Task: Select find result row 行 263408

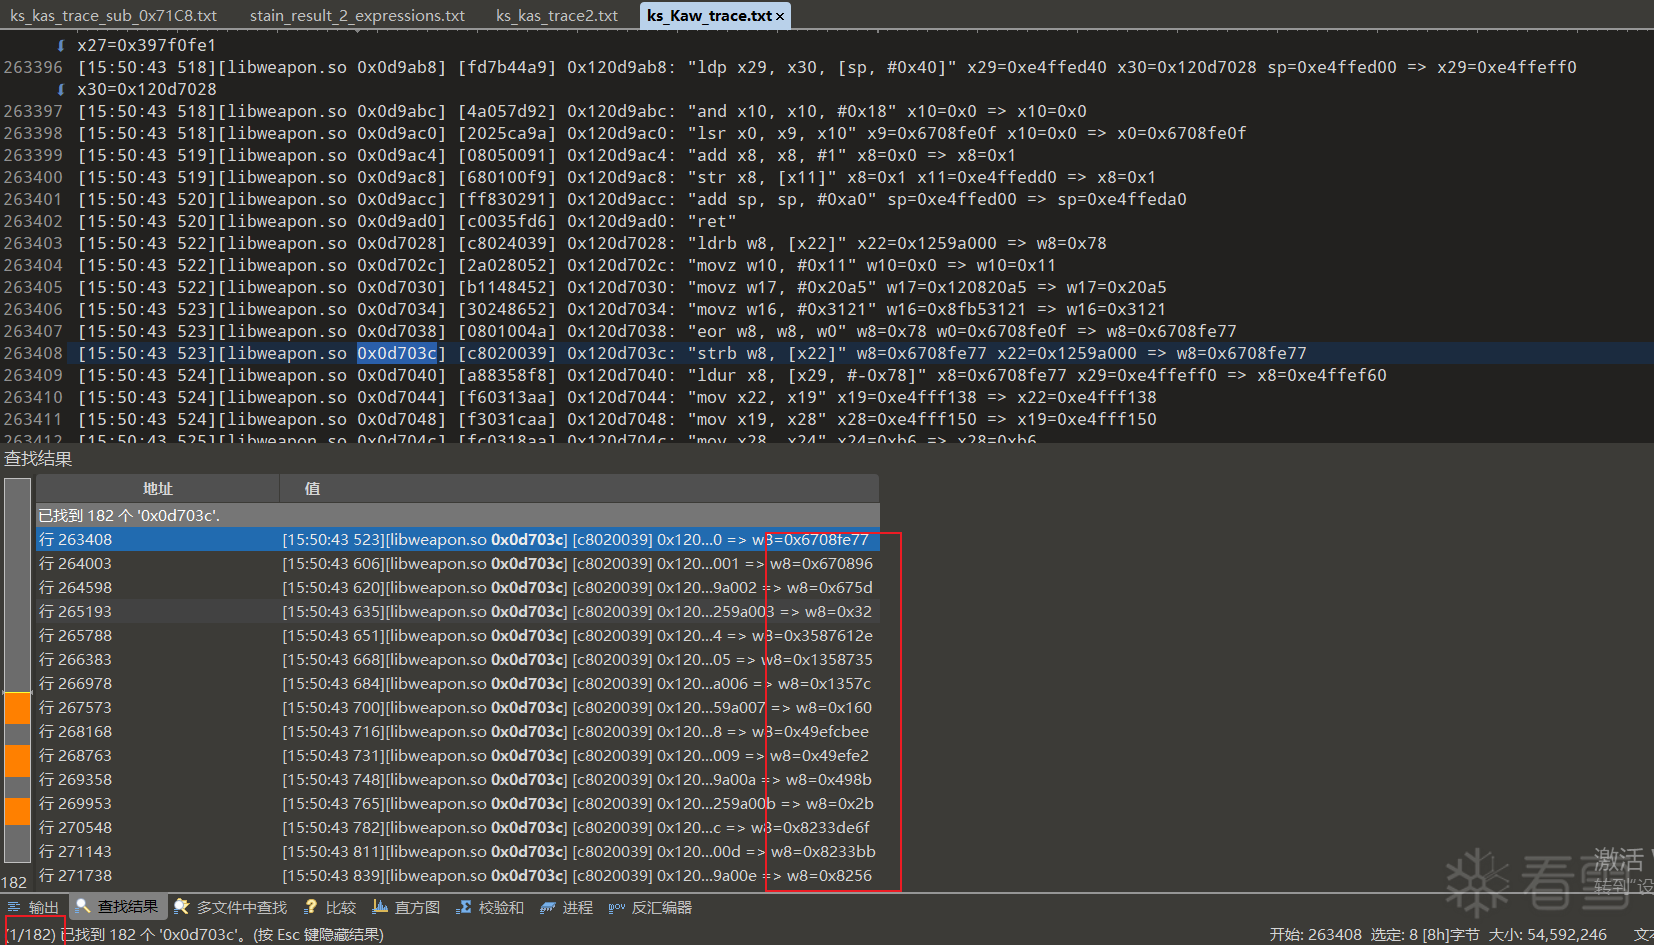Action: point(458,540)
